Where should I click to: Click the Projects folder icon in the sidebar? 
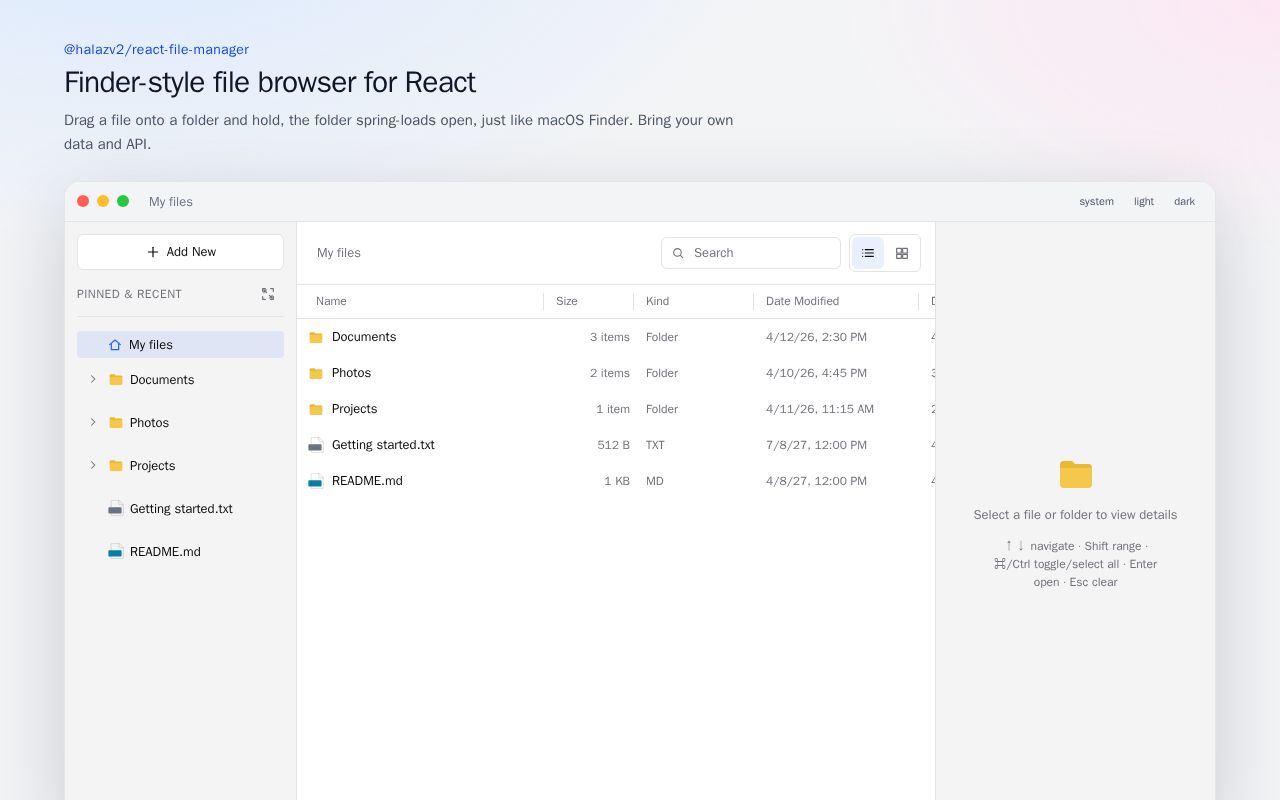116,466
